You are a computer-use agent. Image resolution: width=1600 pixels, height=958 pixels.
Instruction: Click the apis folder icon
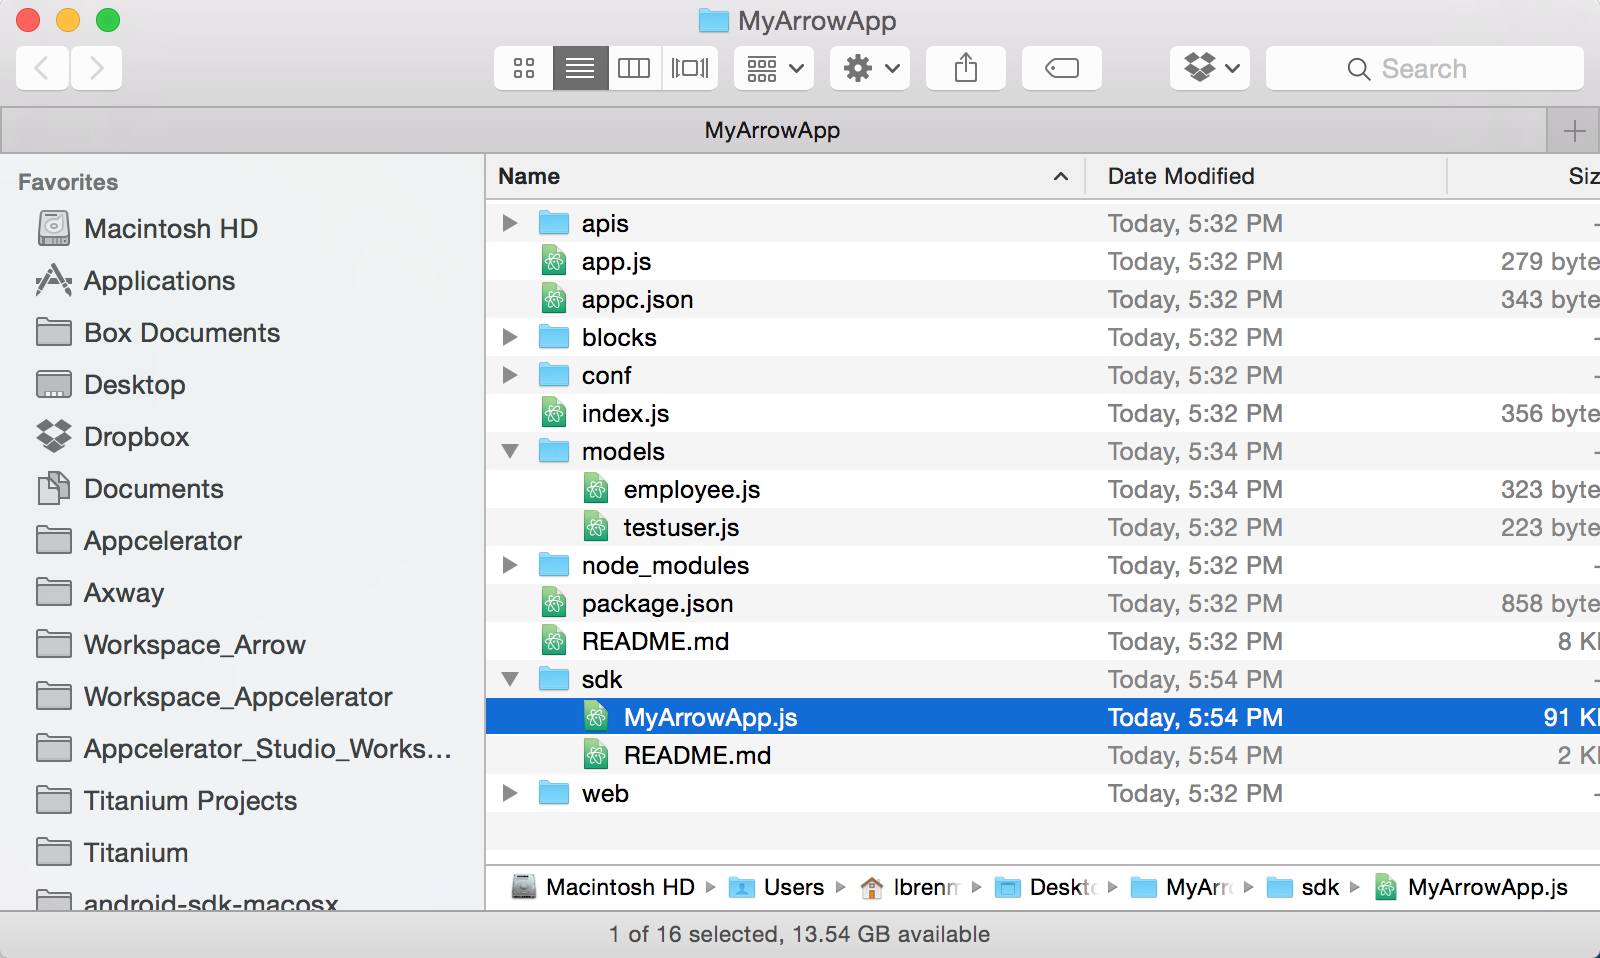[x=554, y=223]
